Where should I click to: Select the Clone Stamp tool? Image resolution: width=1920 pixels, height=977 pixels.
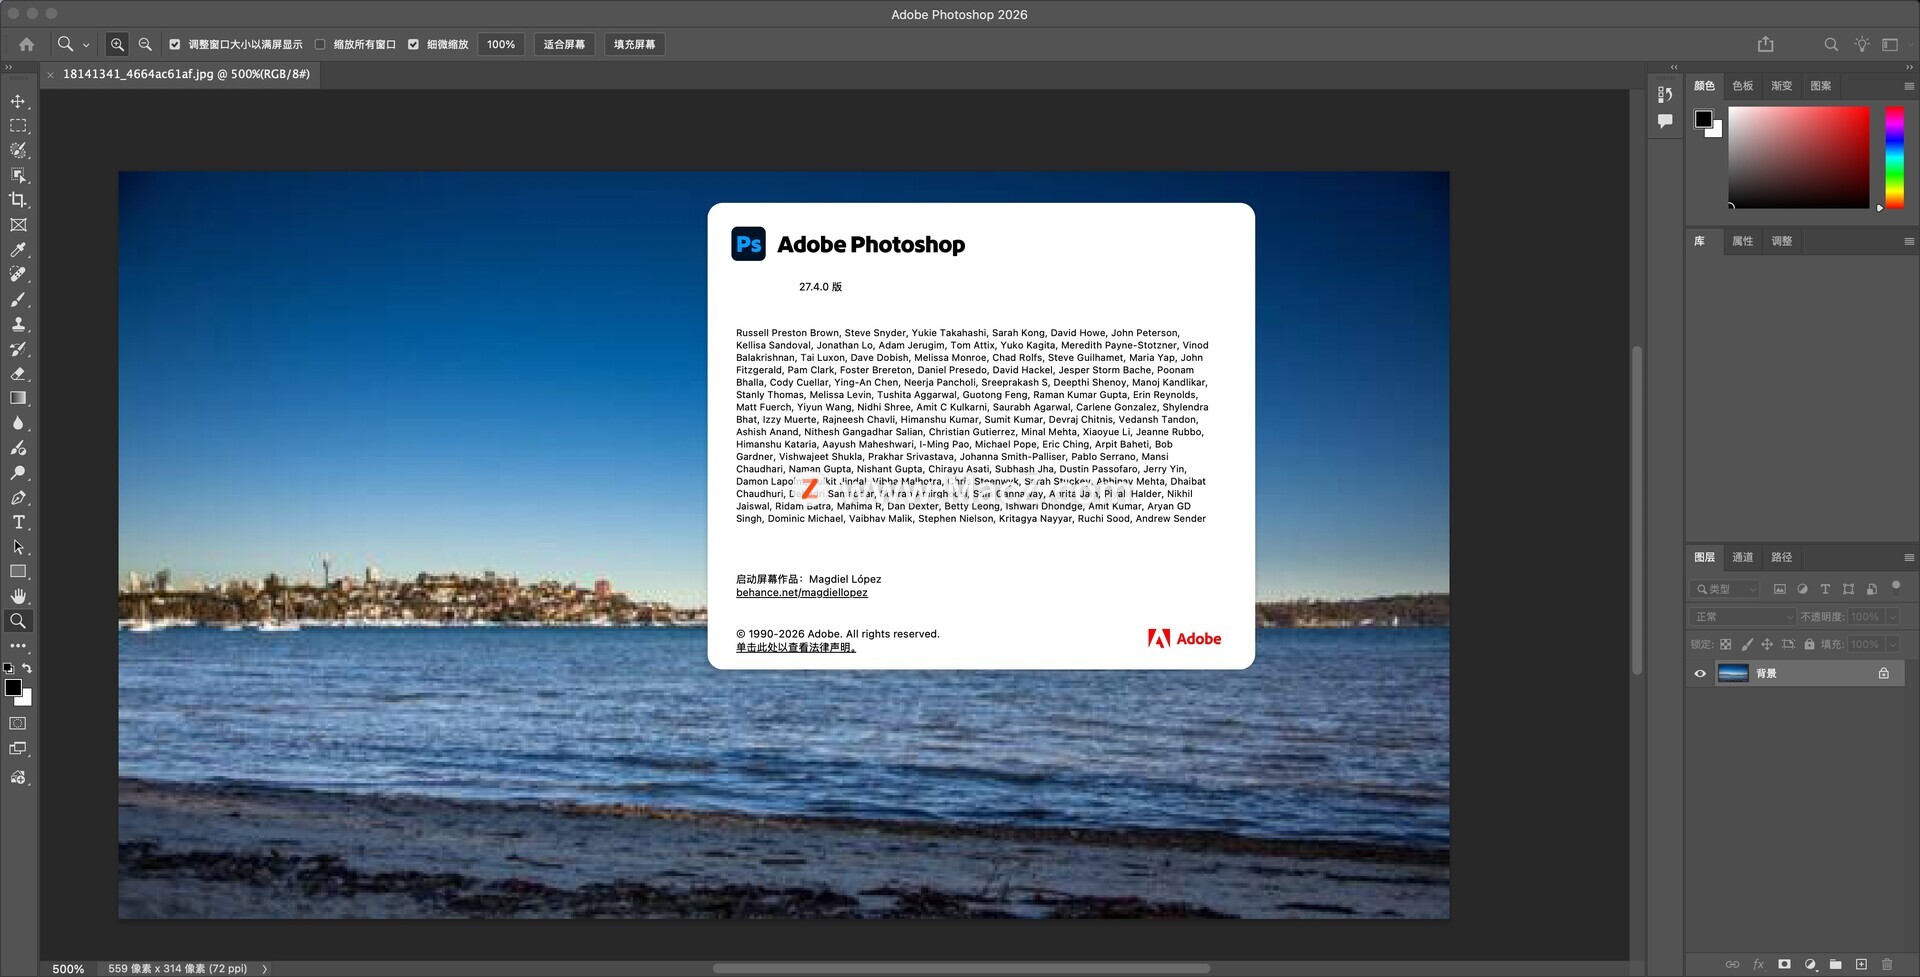(18, 324)
